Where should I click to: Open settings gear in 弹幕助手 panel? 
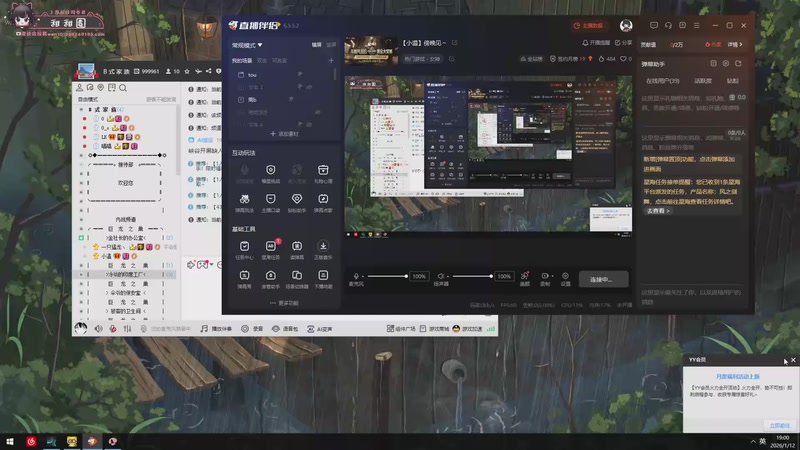click(726, 64)
